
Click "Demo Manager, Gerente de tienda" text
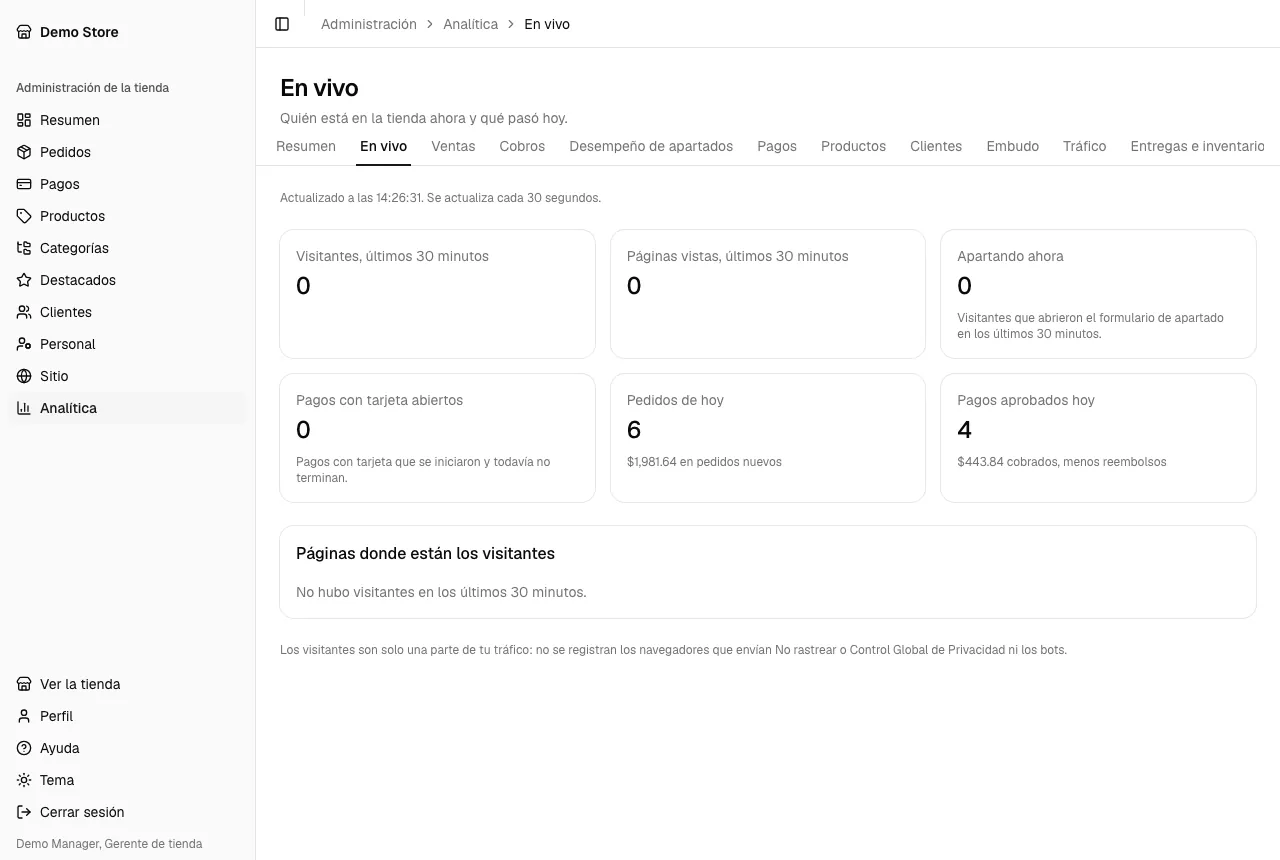(x=109, y=844)
